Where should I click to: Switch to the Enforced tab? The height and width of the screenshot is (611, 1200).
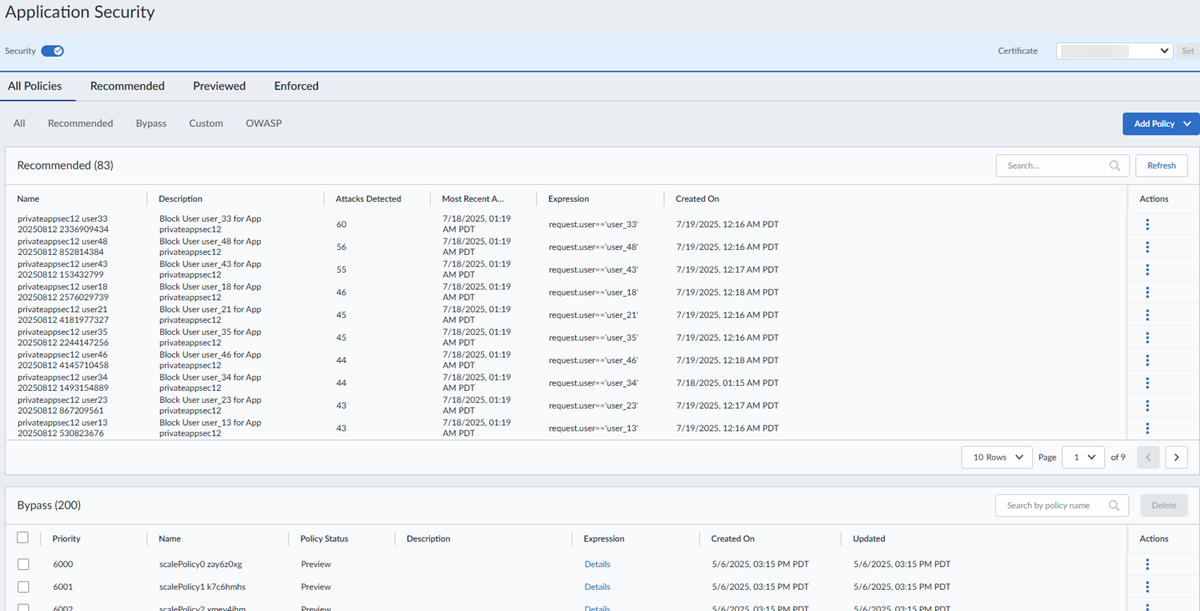296,86
